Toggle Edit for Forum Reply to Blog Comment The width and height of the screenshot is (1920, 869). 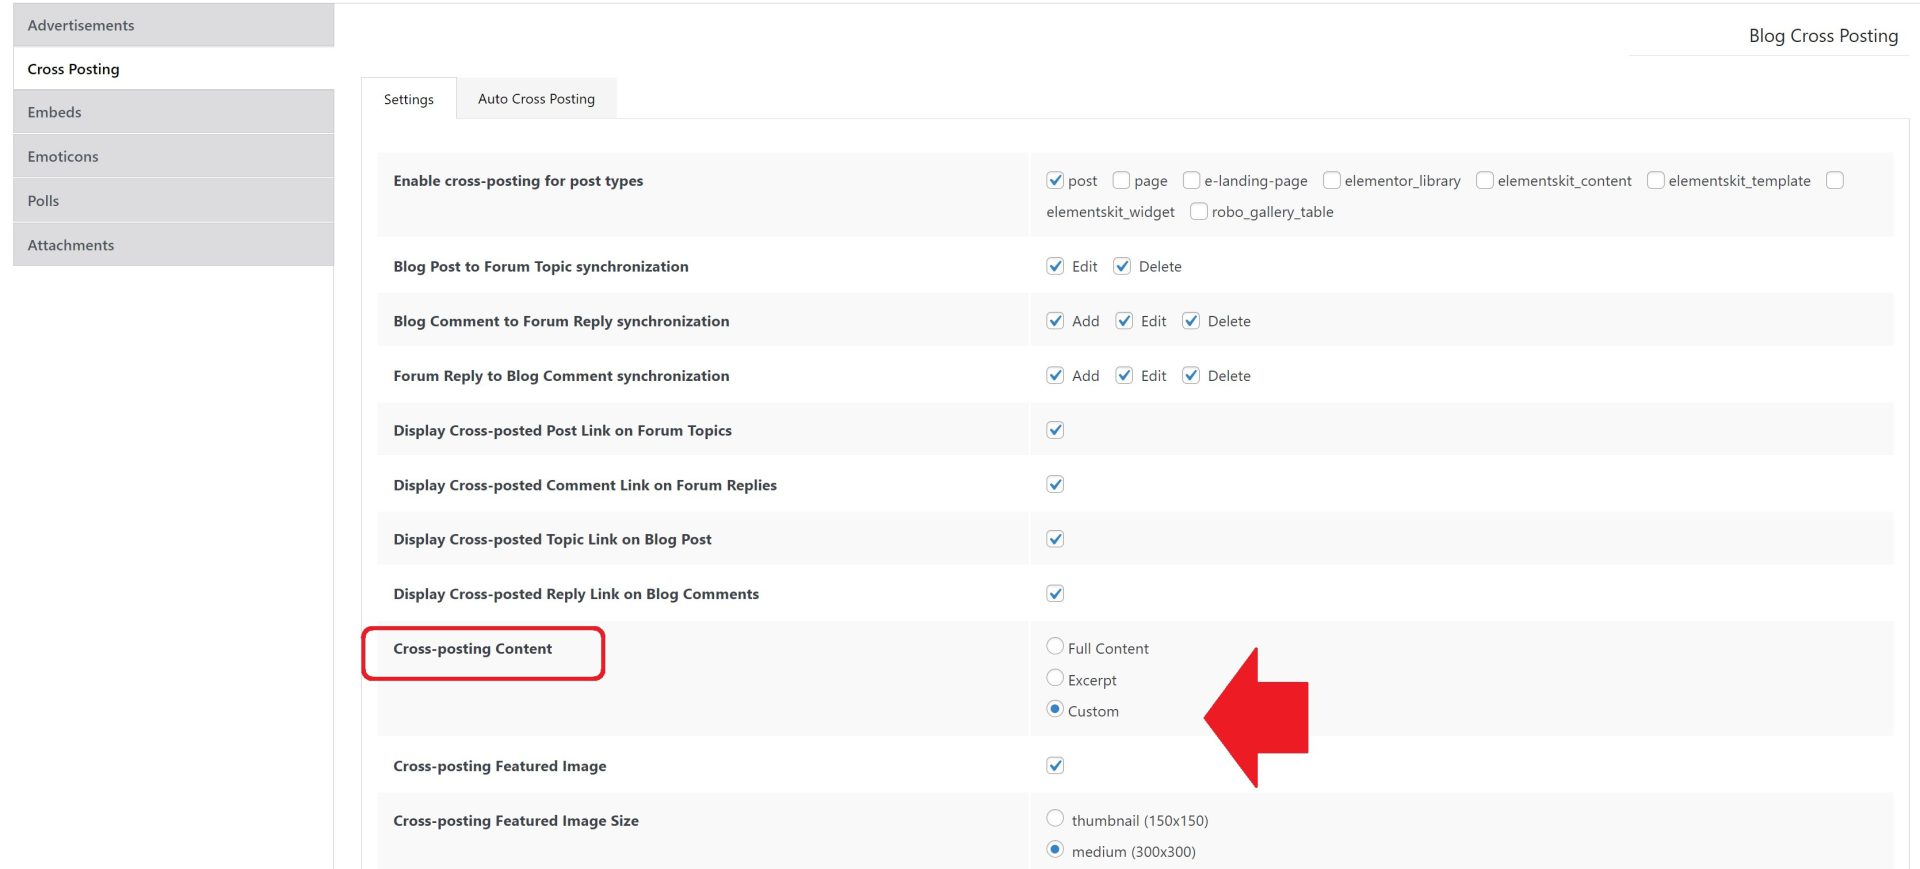pos(1124,376)
